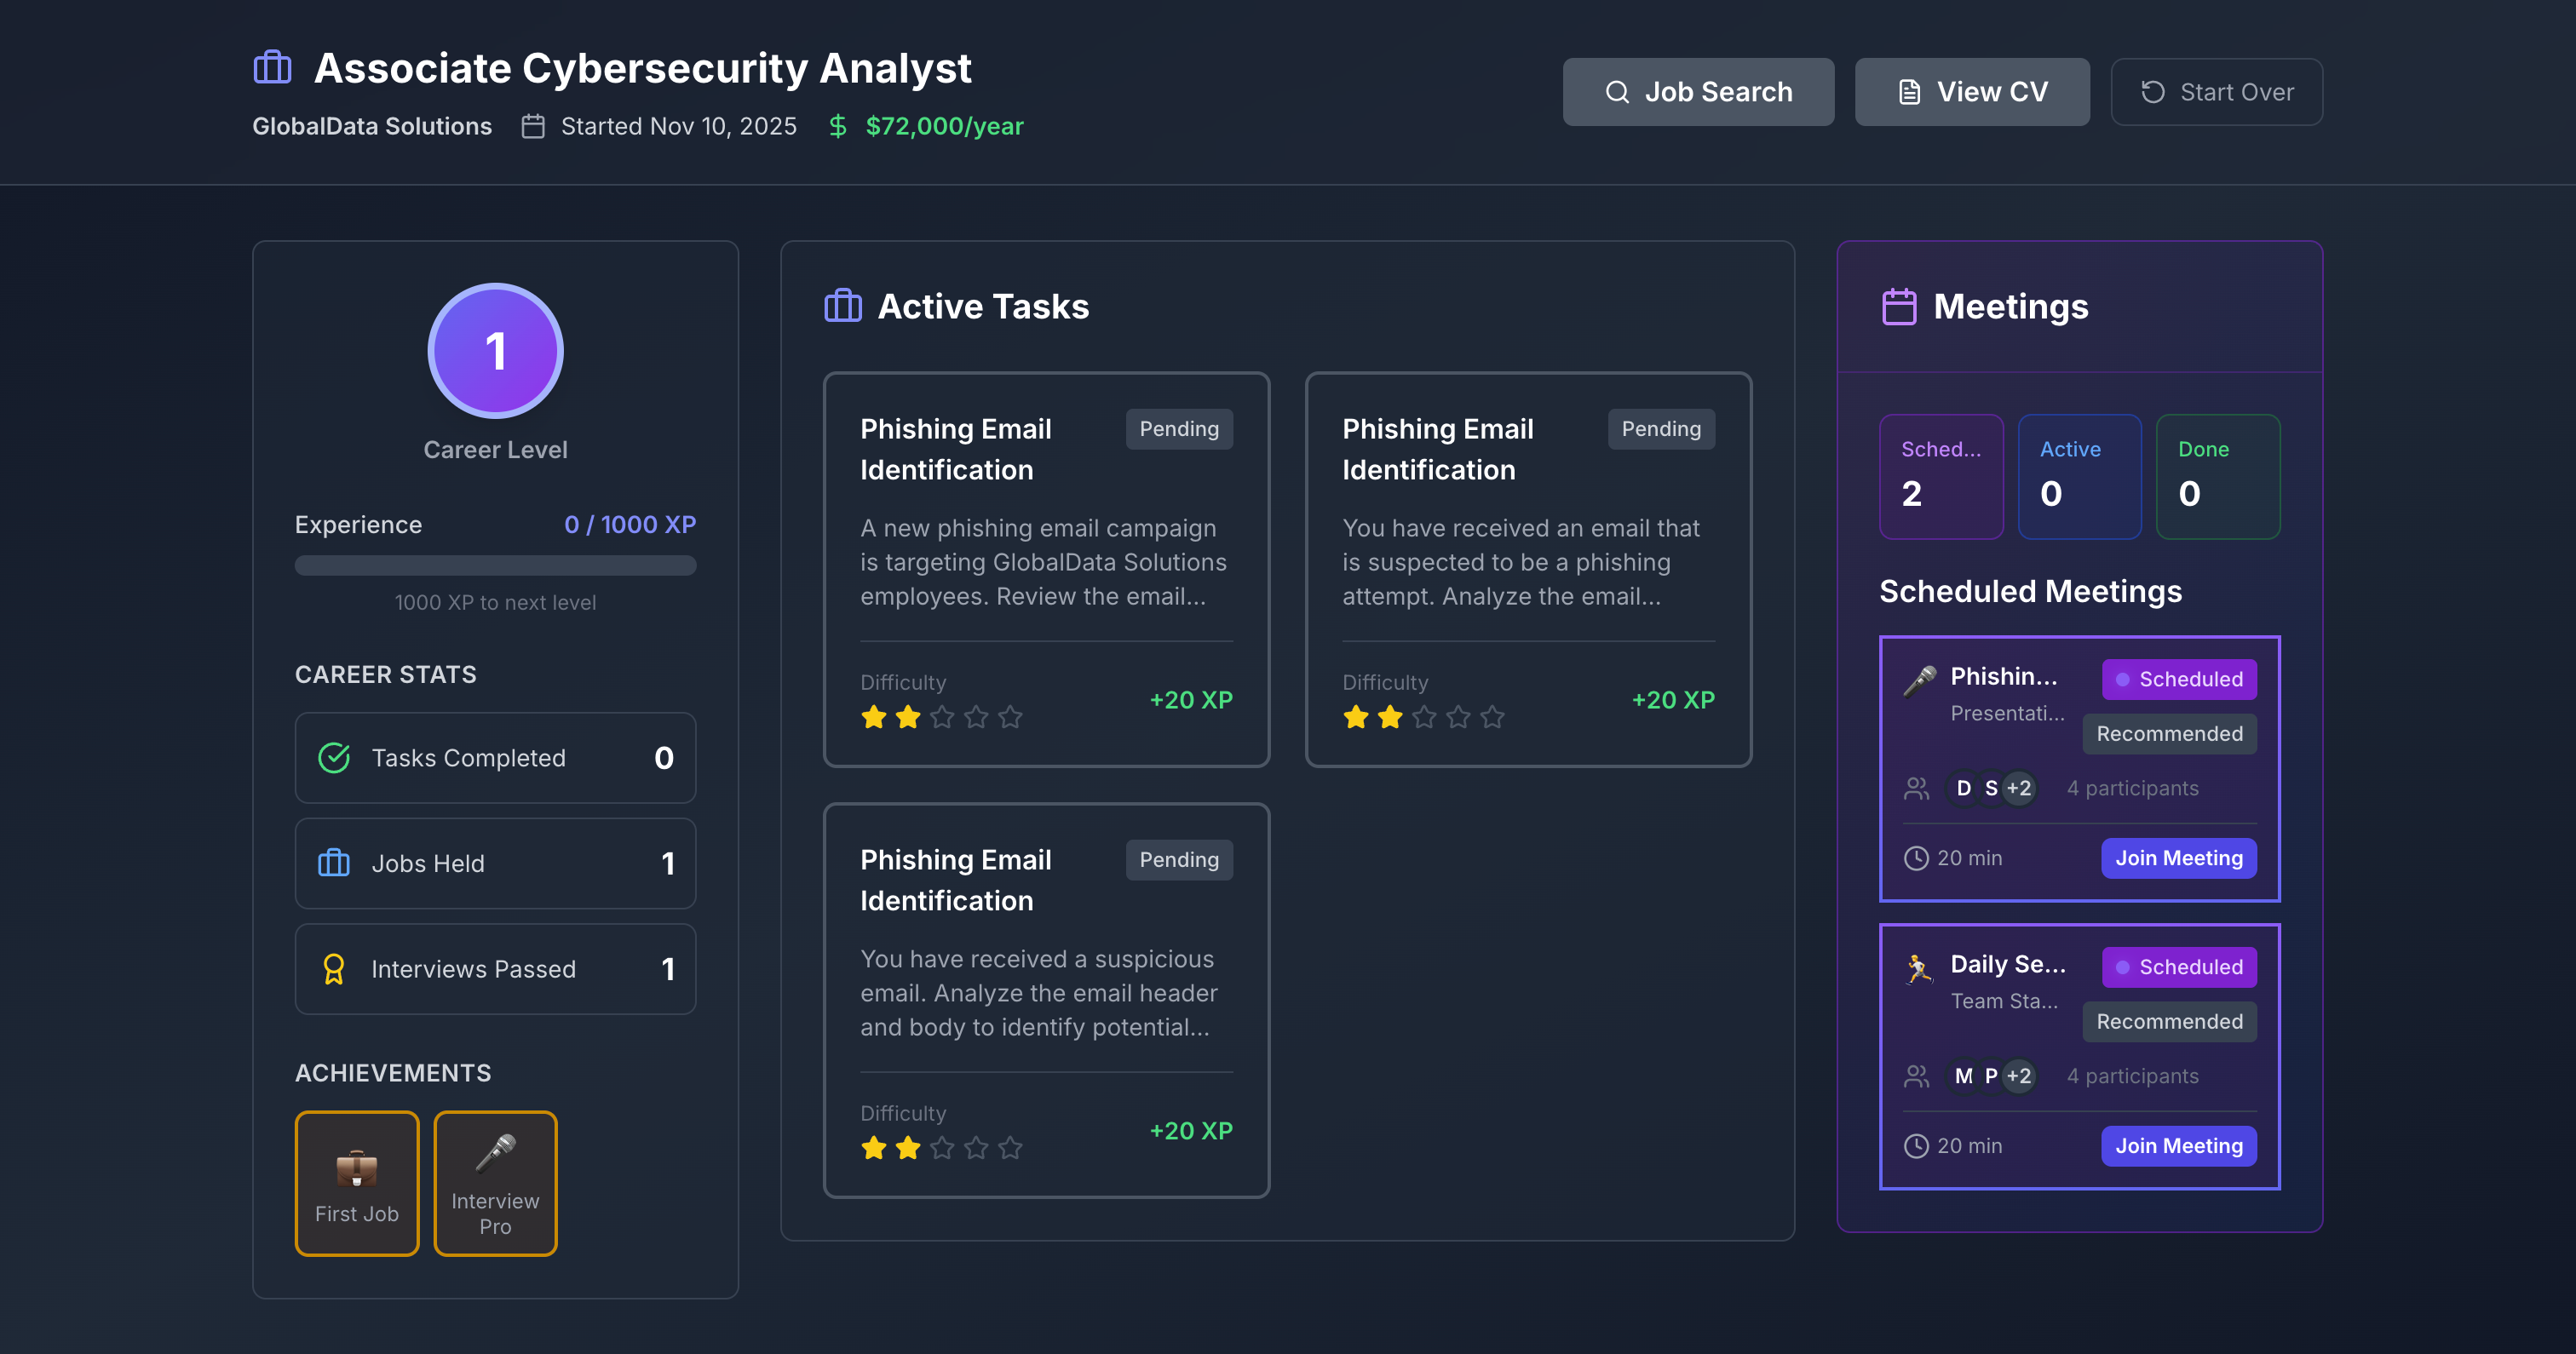Viewport: 2576px width, 1354px height.
Task: Click the Interviews Passed award ribbon icon
Action: [334, 969]
